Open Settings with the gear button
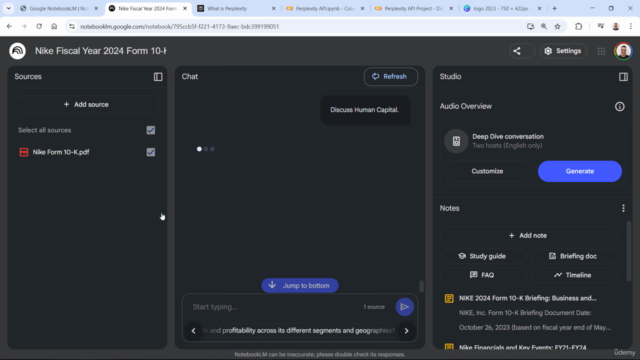This screenshot has height=360, width=640. click(563, 51)
